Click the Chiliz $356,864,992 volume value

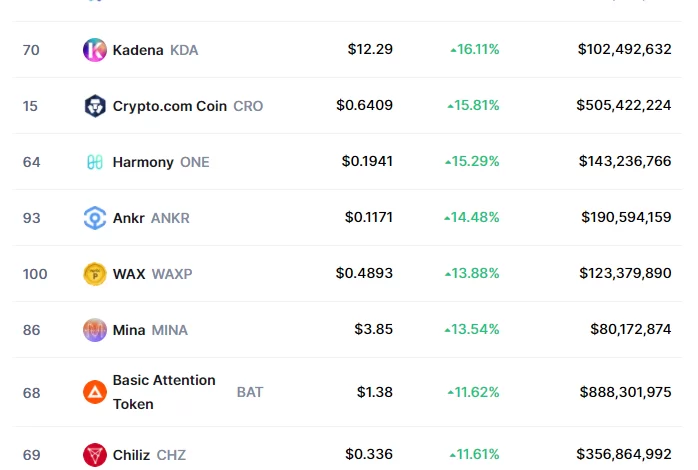click(623, 455)
